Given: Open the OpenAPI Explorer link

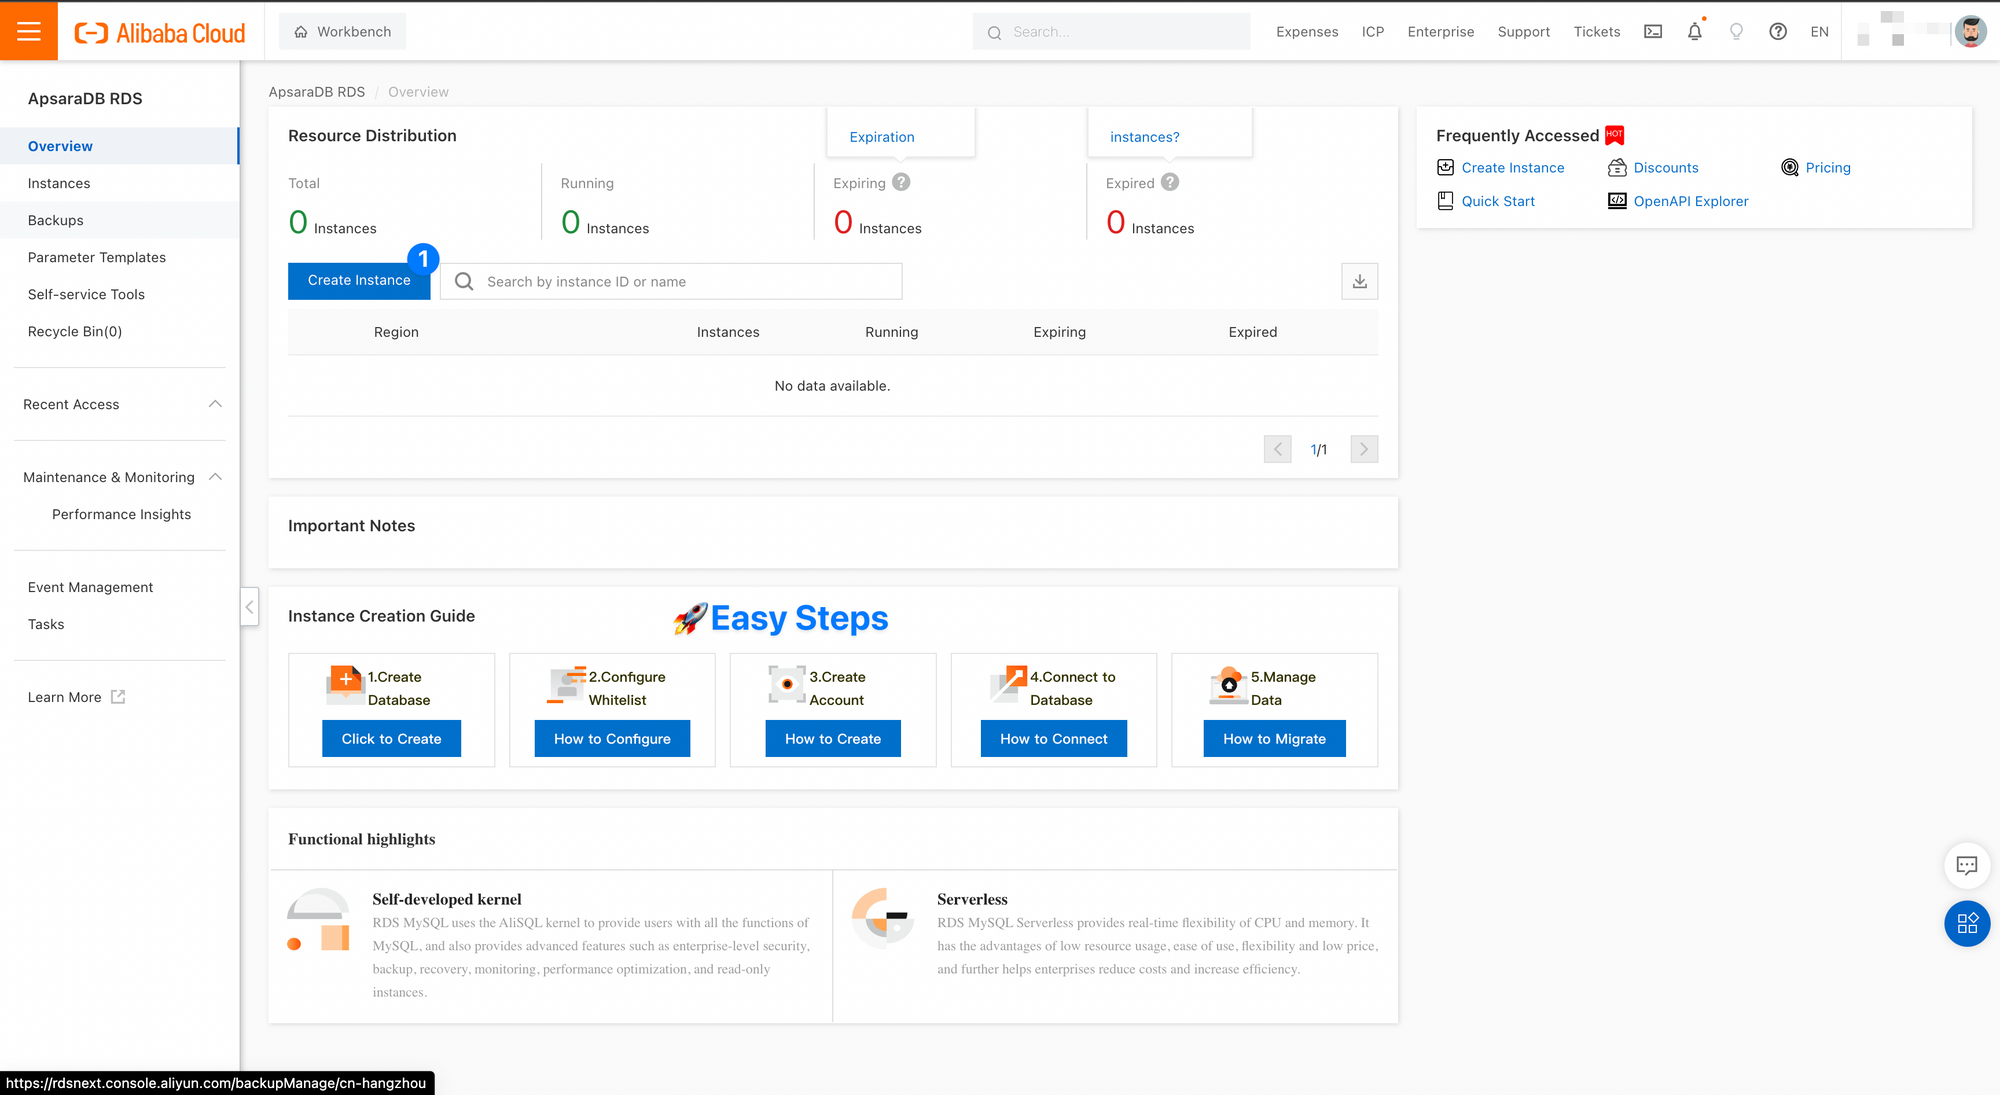Looking at the screenshot, I should pos(1690,201).
